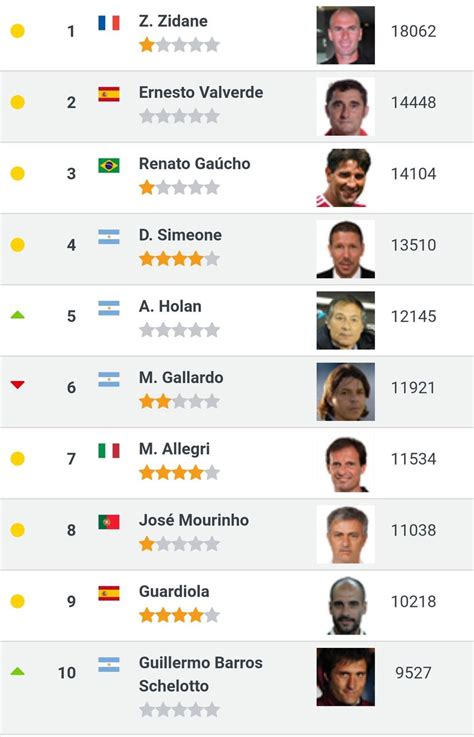Open Z. Zidane's profile photo

(x=346, y=35)
